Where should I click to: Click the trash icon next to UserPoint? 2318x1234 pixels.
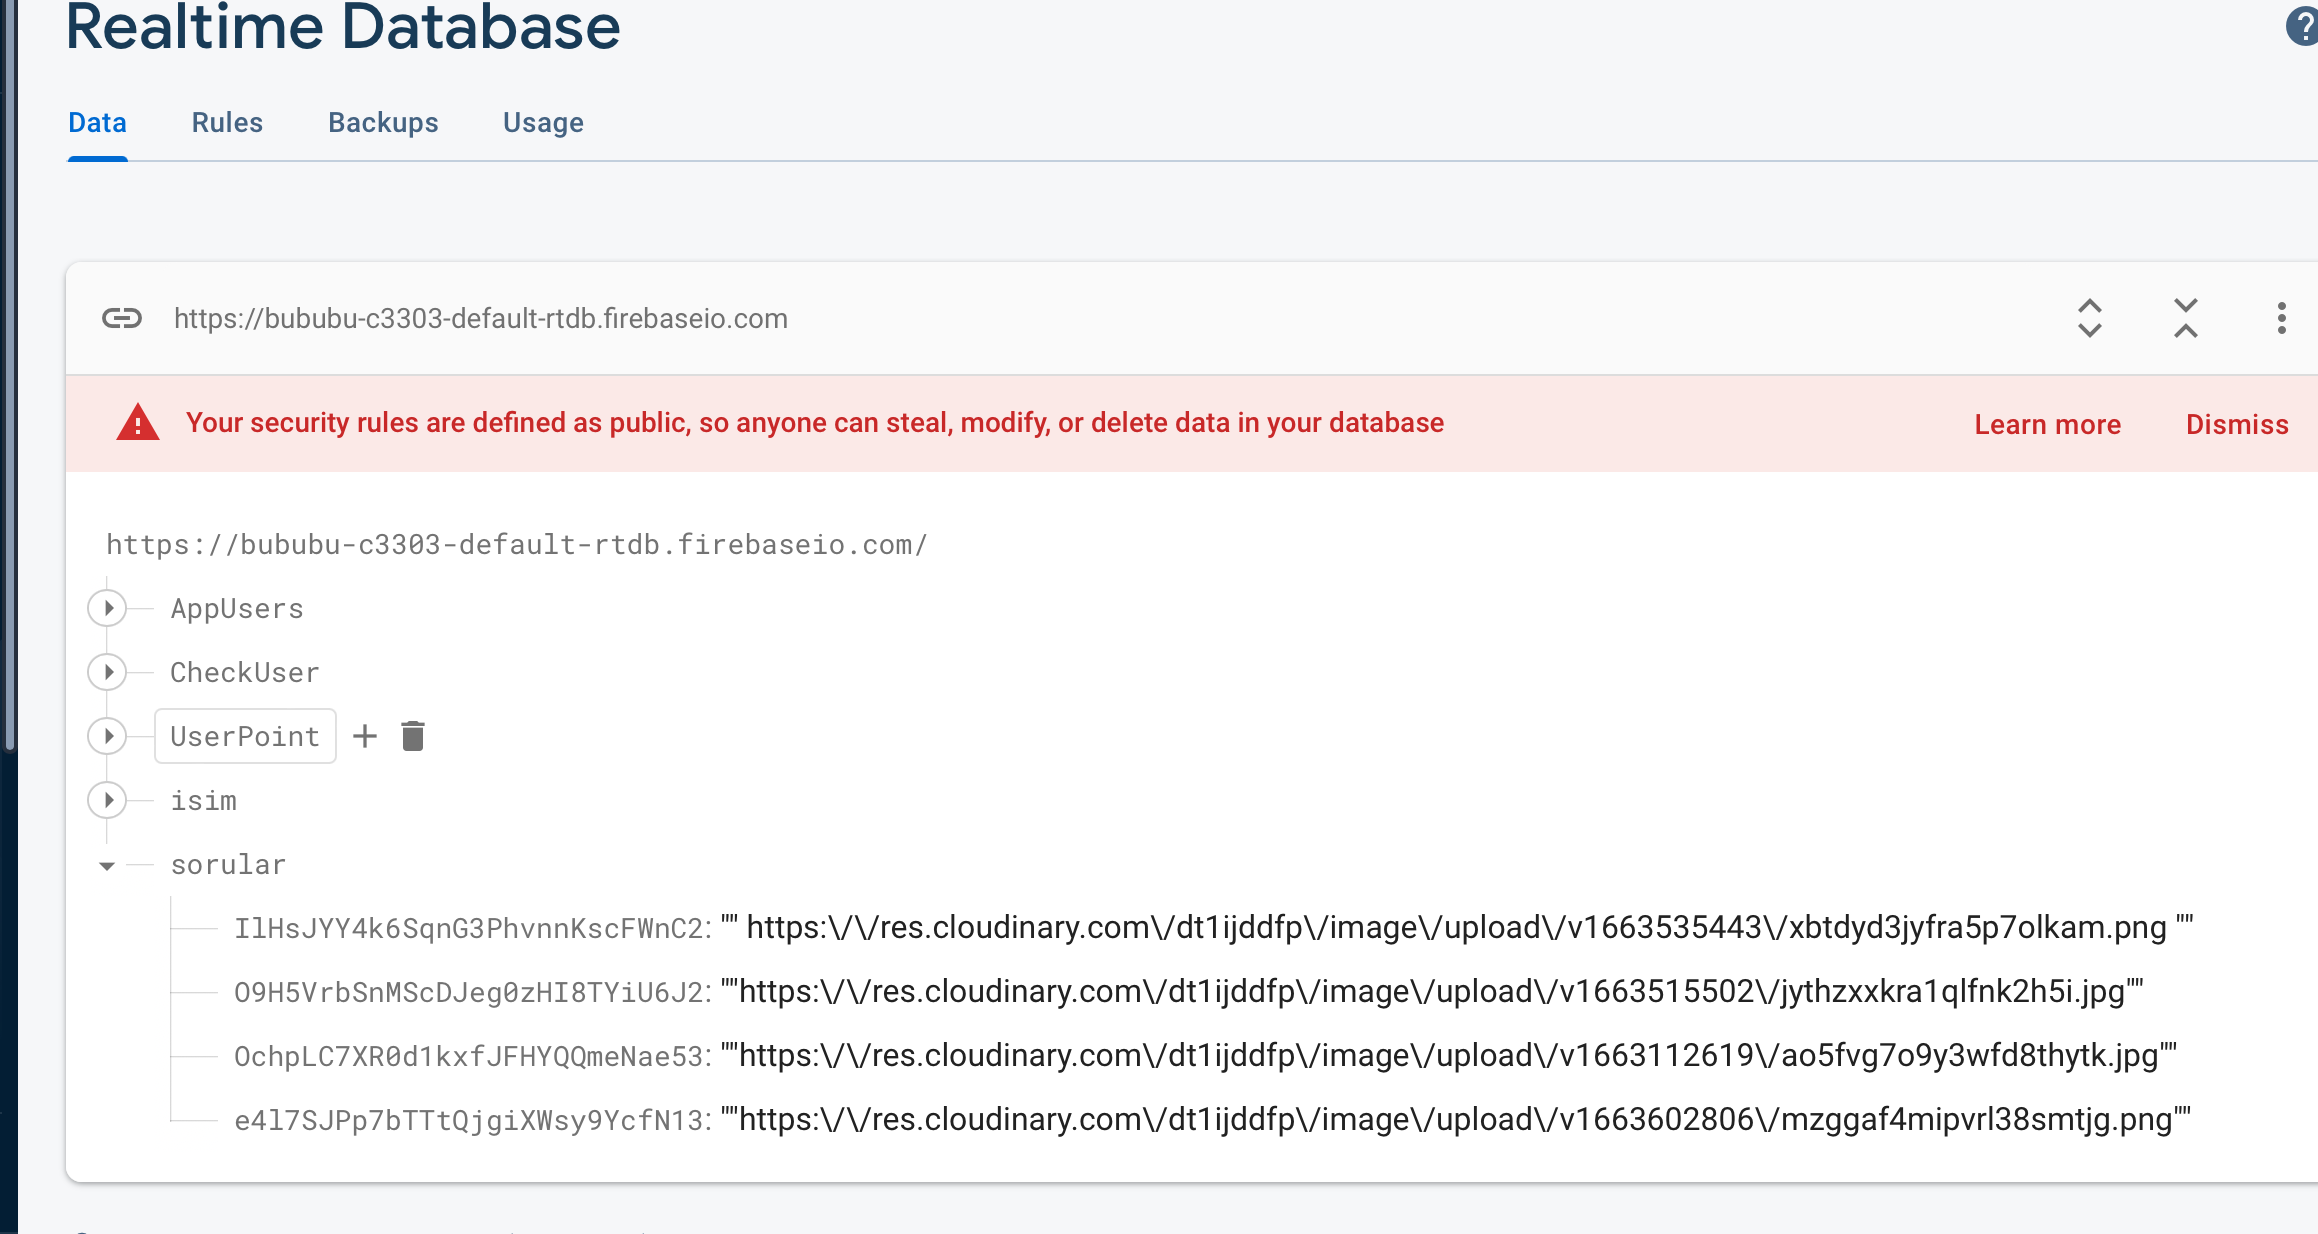point(413,737)
